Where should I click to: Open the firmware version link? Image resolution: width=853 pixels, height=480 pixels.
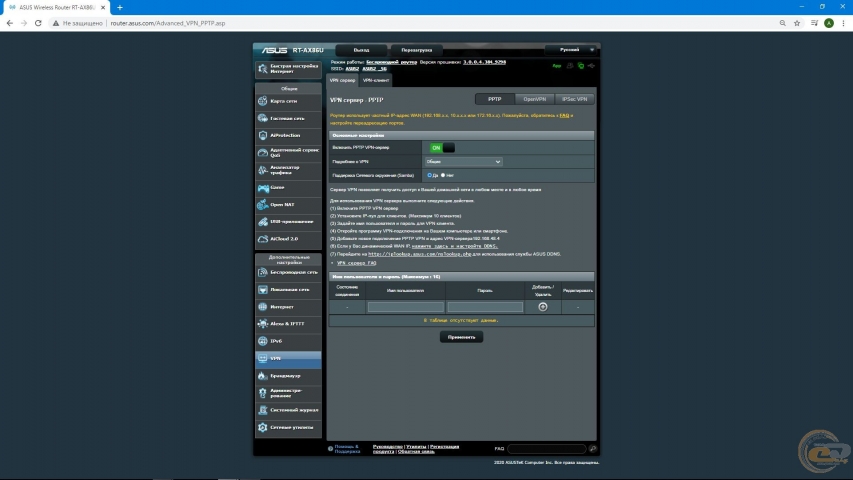(484, 62)
